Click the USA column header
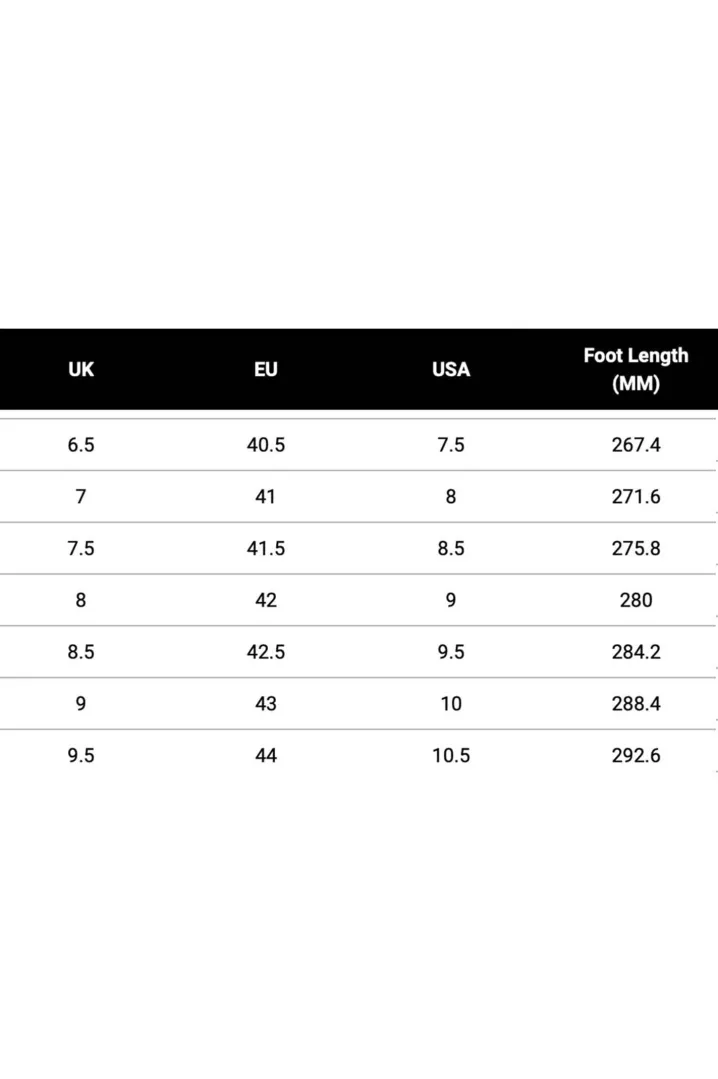 [451, 370]
